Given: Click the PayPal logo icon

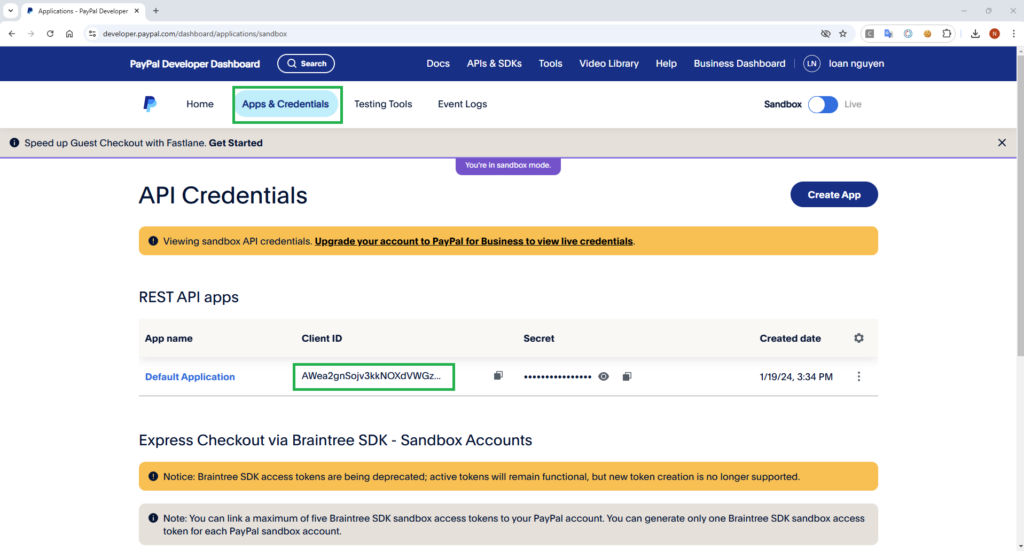Looking at the screenshot, I should [149, 104].
